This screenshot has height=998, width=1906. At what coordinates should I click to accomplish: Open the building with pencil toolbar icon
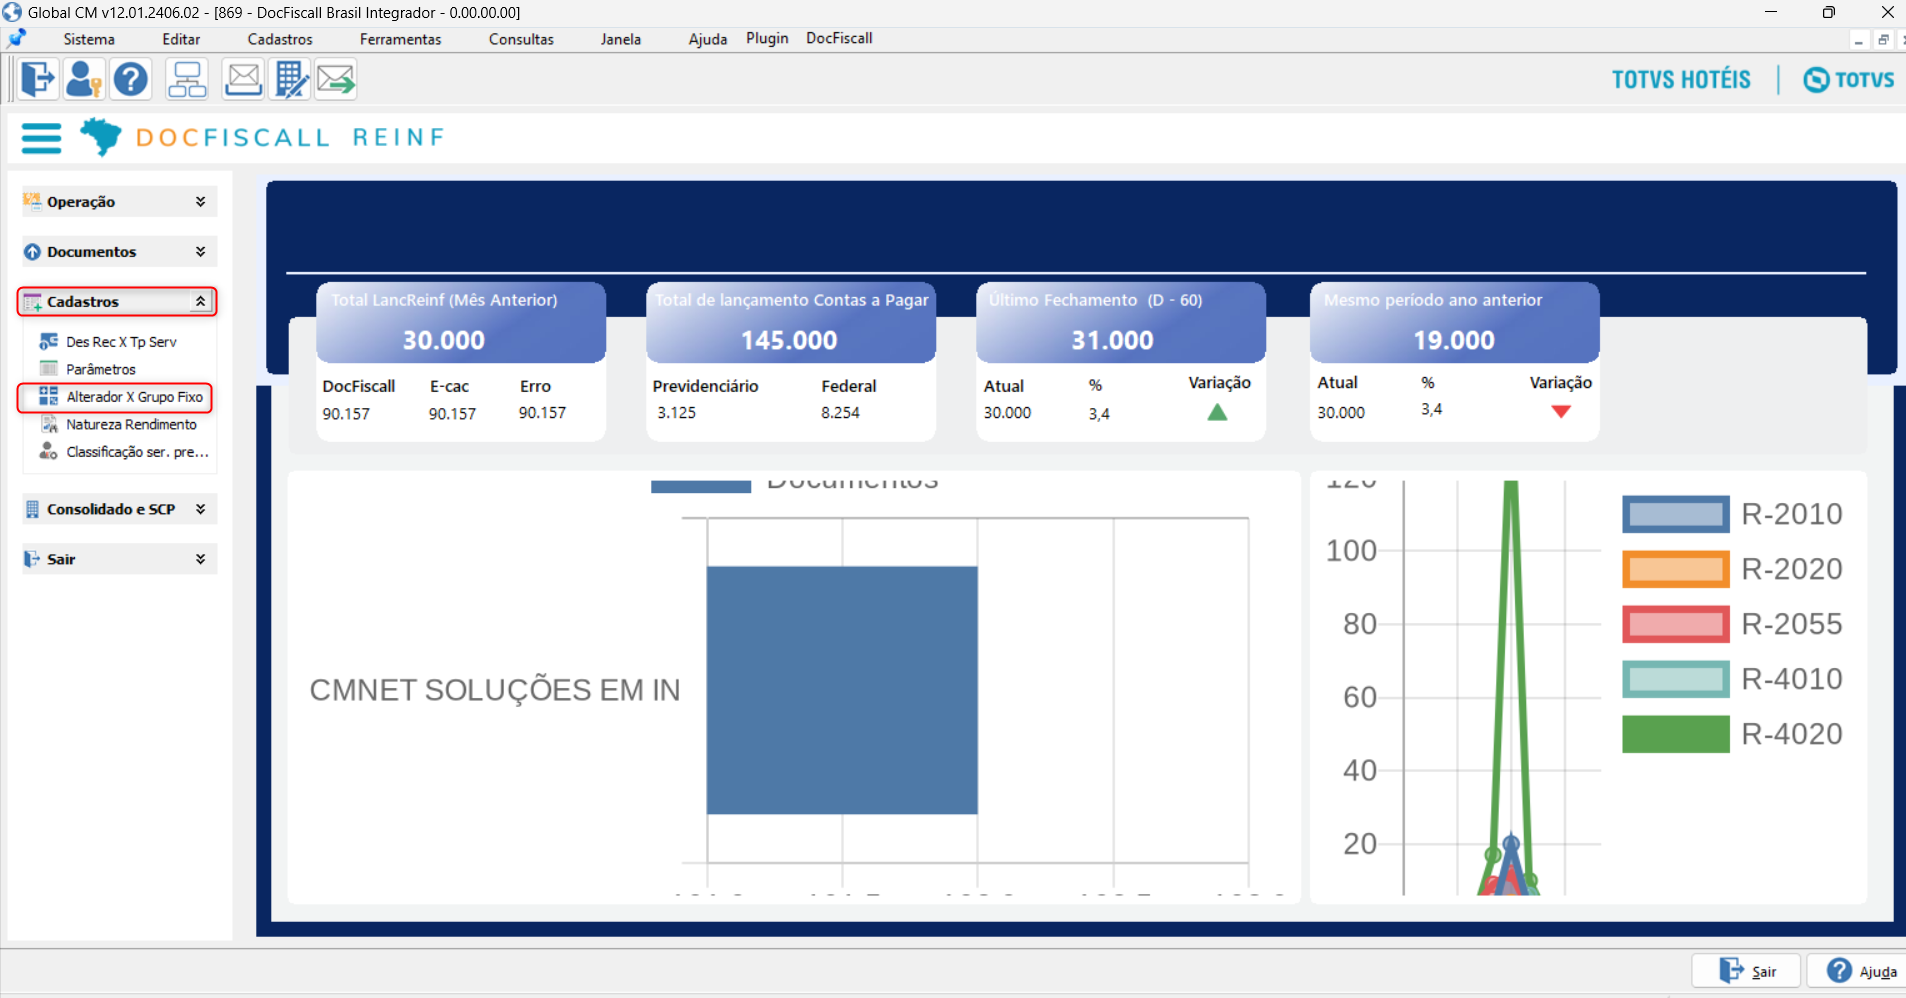291,79
